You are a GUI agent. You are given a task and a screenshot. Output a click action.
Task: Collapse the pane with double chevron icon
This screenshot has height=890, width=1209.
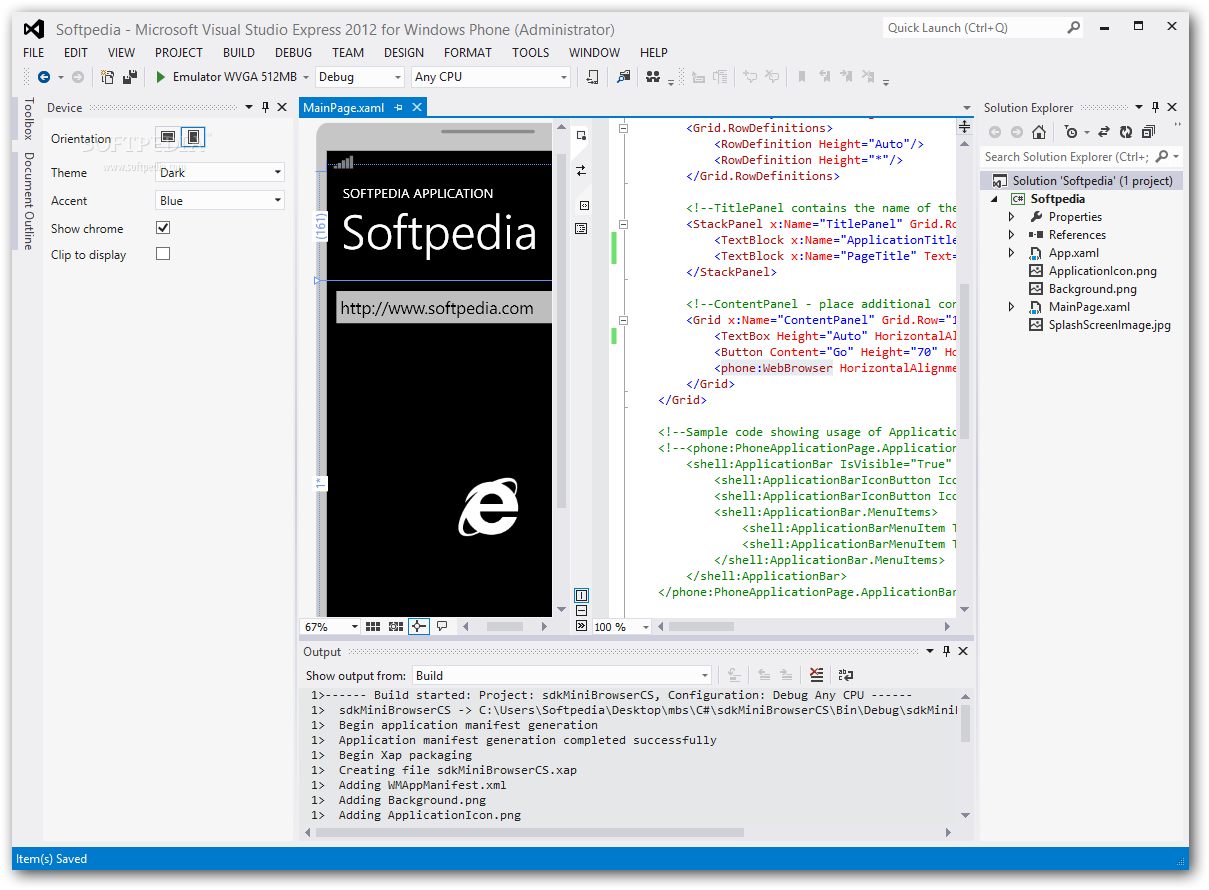[x=582, y=626]
